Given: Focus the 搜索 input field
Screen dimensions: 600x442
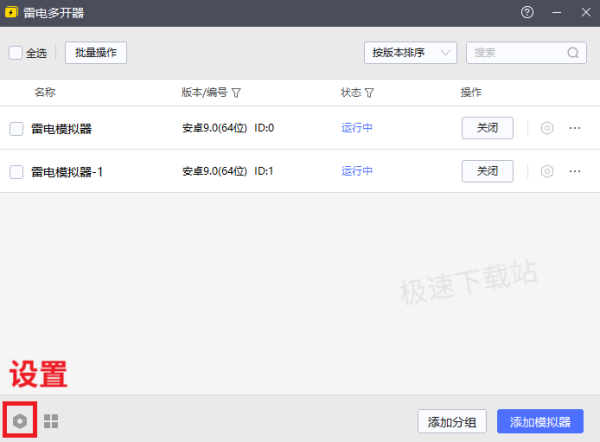Looking at the screenshot, I should click(515, 53).
